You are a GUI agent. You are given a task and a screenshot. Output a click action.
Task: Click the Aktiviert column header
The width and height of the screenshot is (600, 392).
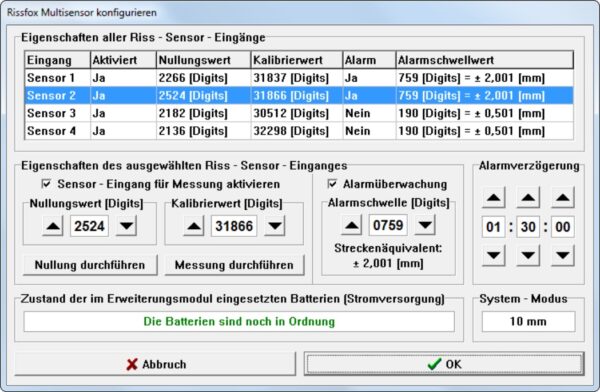coord(123,60)
